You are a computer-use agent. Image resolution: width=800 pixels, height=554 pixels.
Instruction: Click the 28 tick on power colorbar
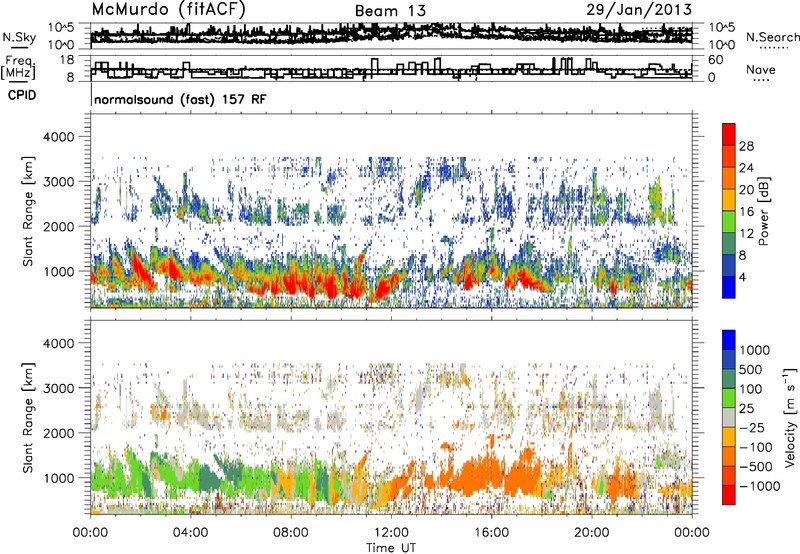pyautogui.click(x=746, y=146)
